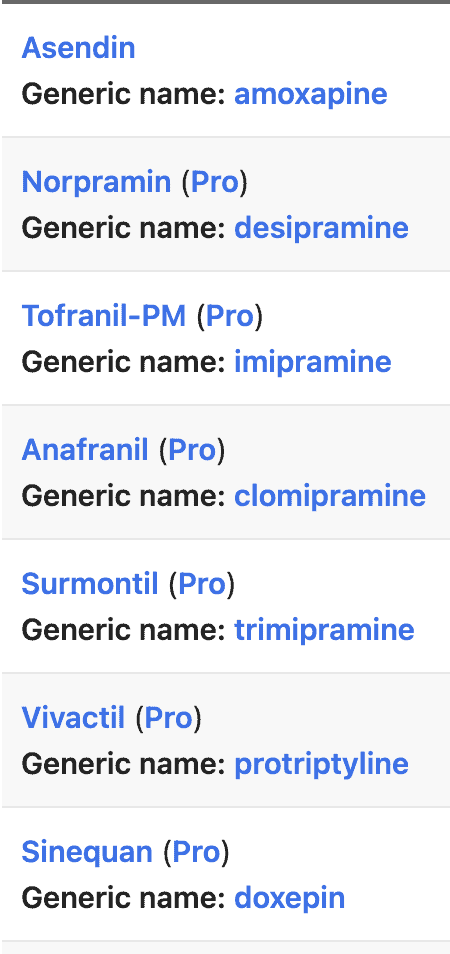Open the Anafranil brand link

pyautogui.click(x=85, y=450)
